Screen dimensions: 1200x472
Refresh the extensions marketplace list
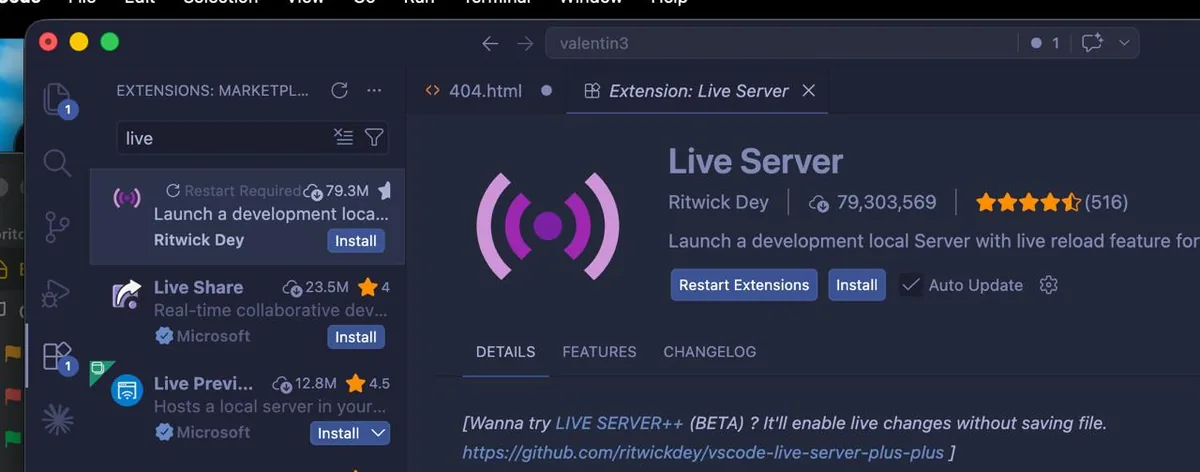339,90
